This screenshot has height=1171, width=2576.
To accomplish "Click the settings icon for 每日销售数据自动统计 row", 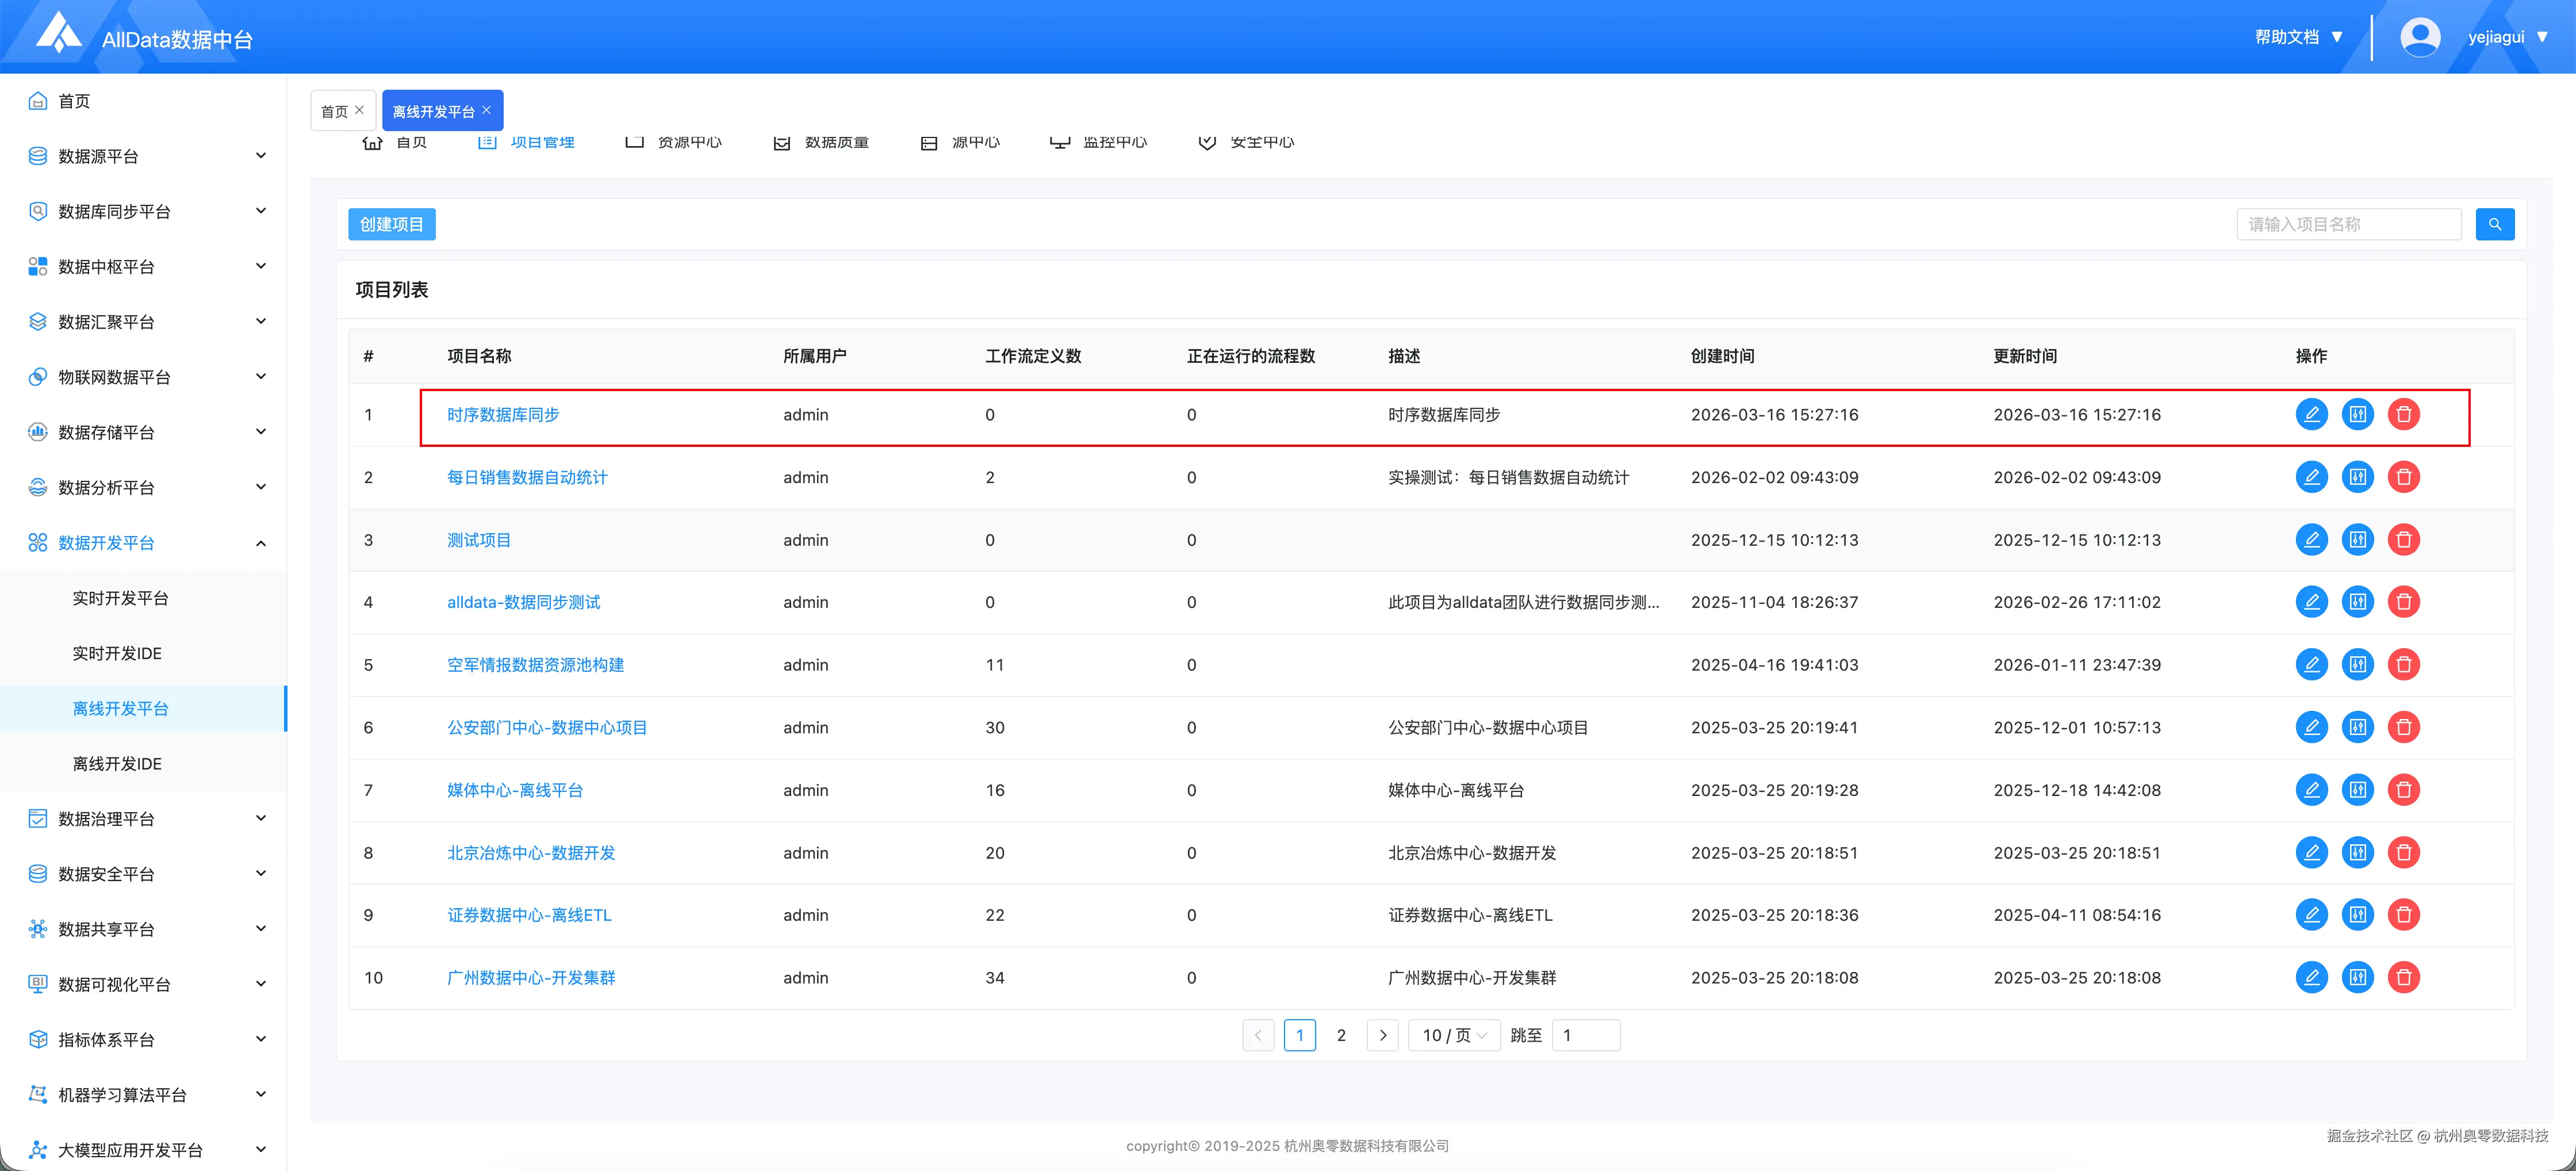I will 2357,477.
